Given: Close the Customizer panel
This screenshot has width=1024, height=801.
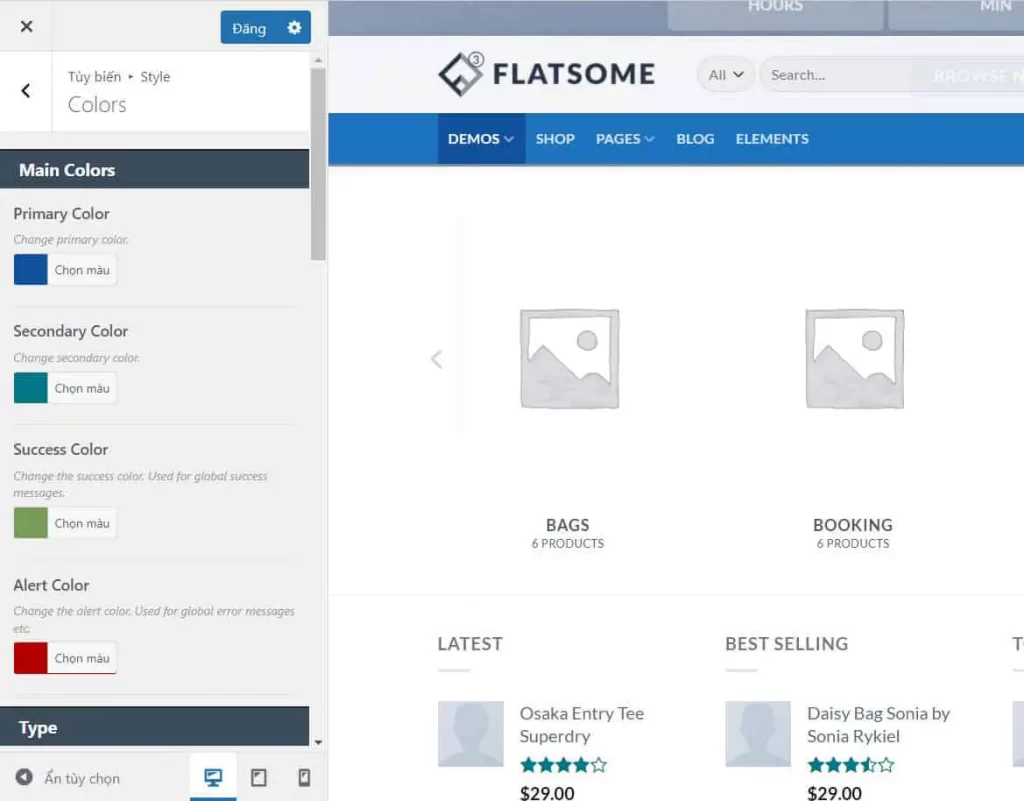Looking at the screenshot, I should click(25, 25).
